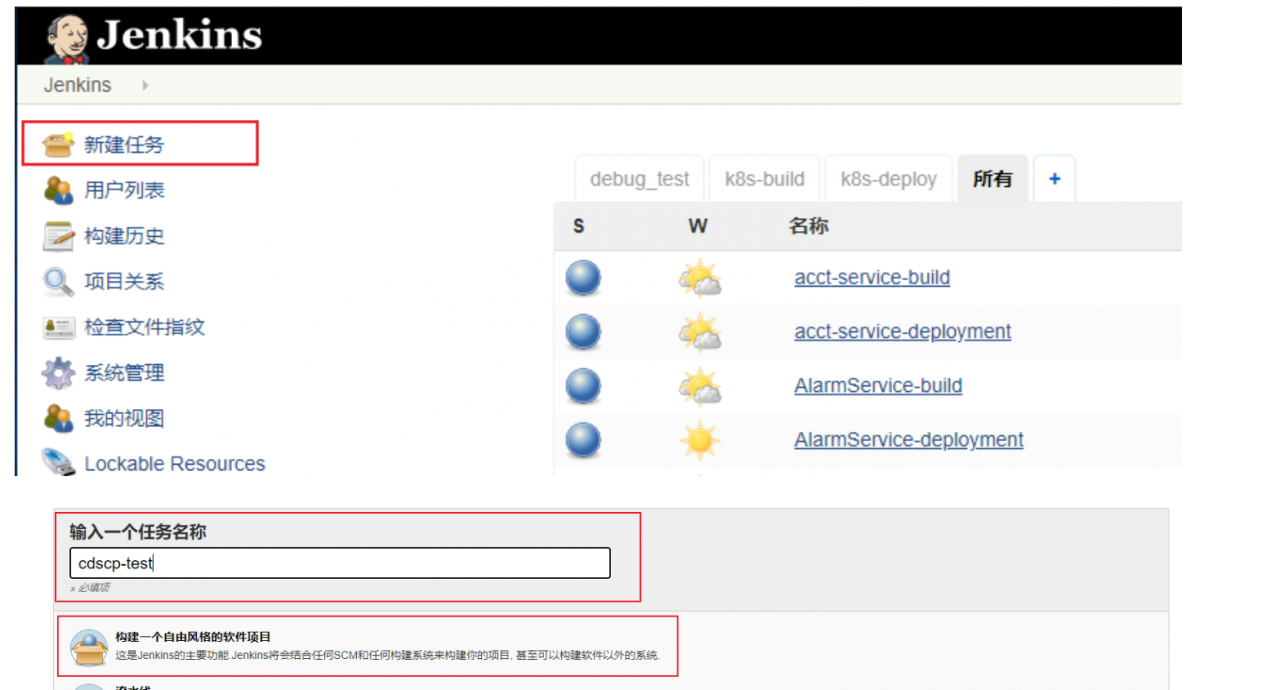Open the 用户列表 link
The height and width of the screenshot is (690, 1280).
click(x=124, y=190)
